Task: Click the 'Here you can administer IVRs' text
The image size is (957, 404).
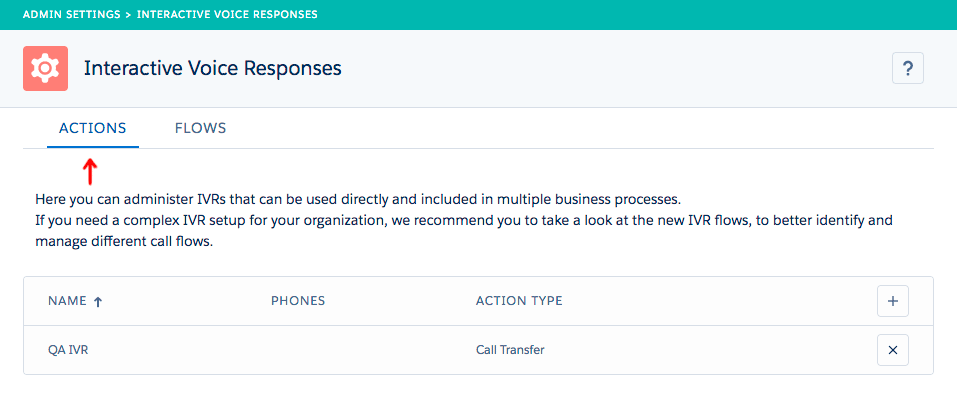Action: (x=358, y=198)
